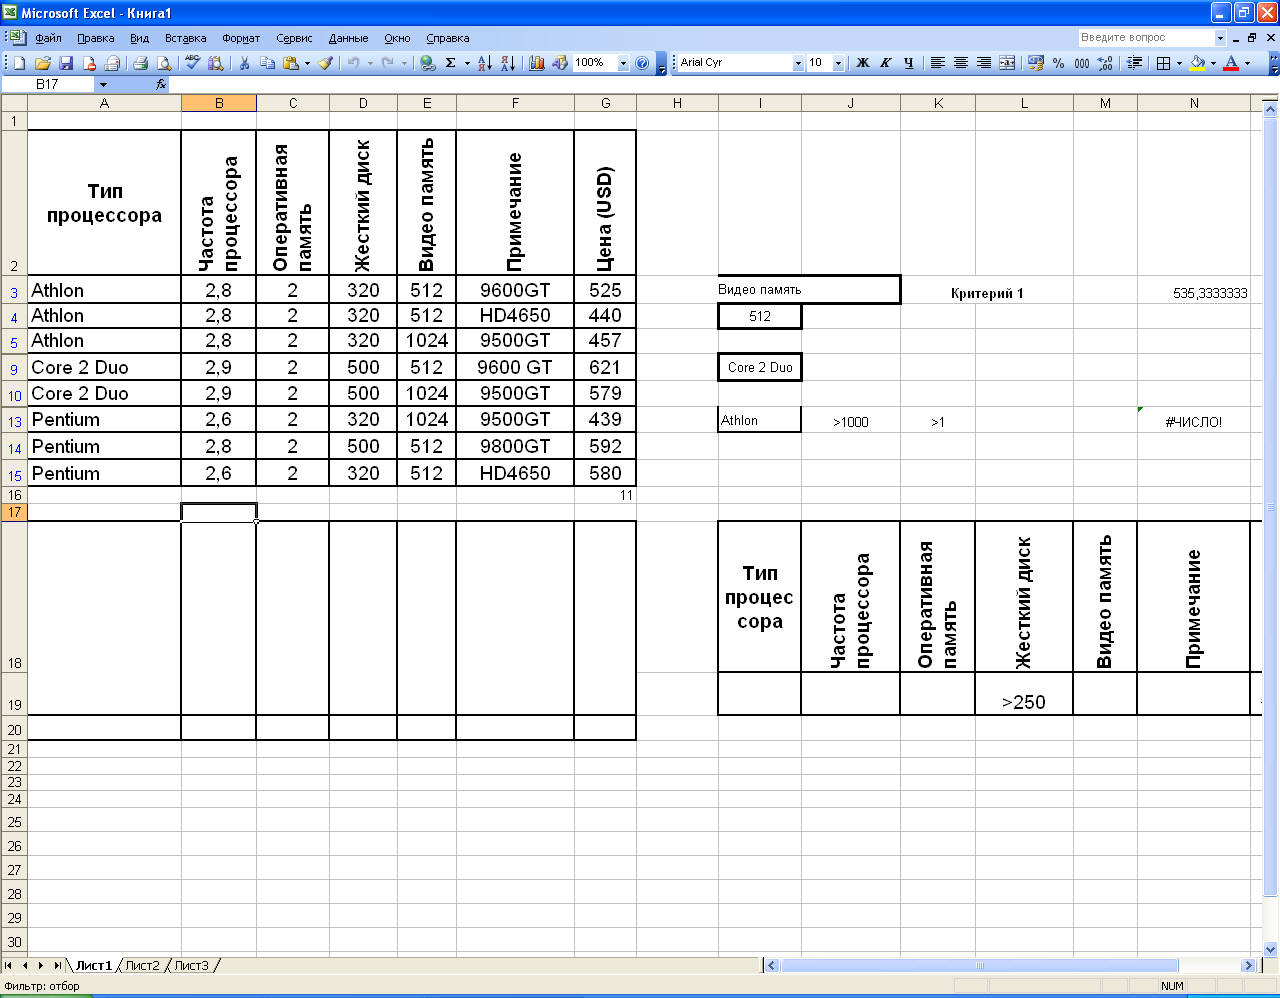The height and width of the screenshot is (998, 1280).
Task: Toggle Merge and Center
Action: 1007,63
